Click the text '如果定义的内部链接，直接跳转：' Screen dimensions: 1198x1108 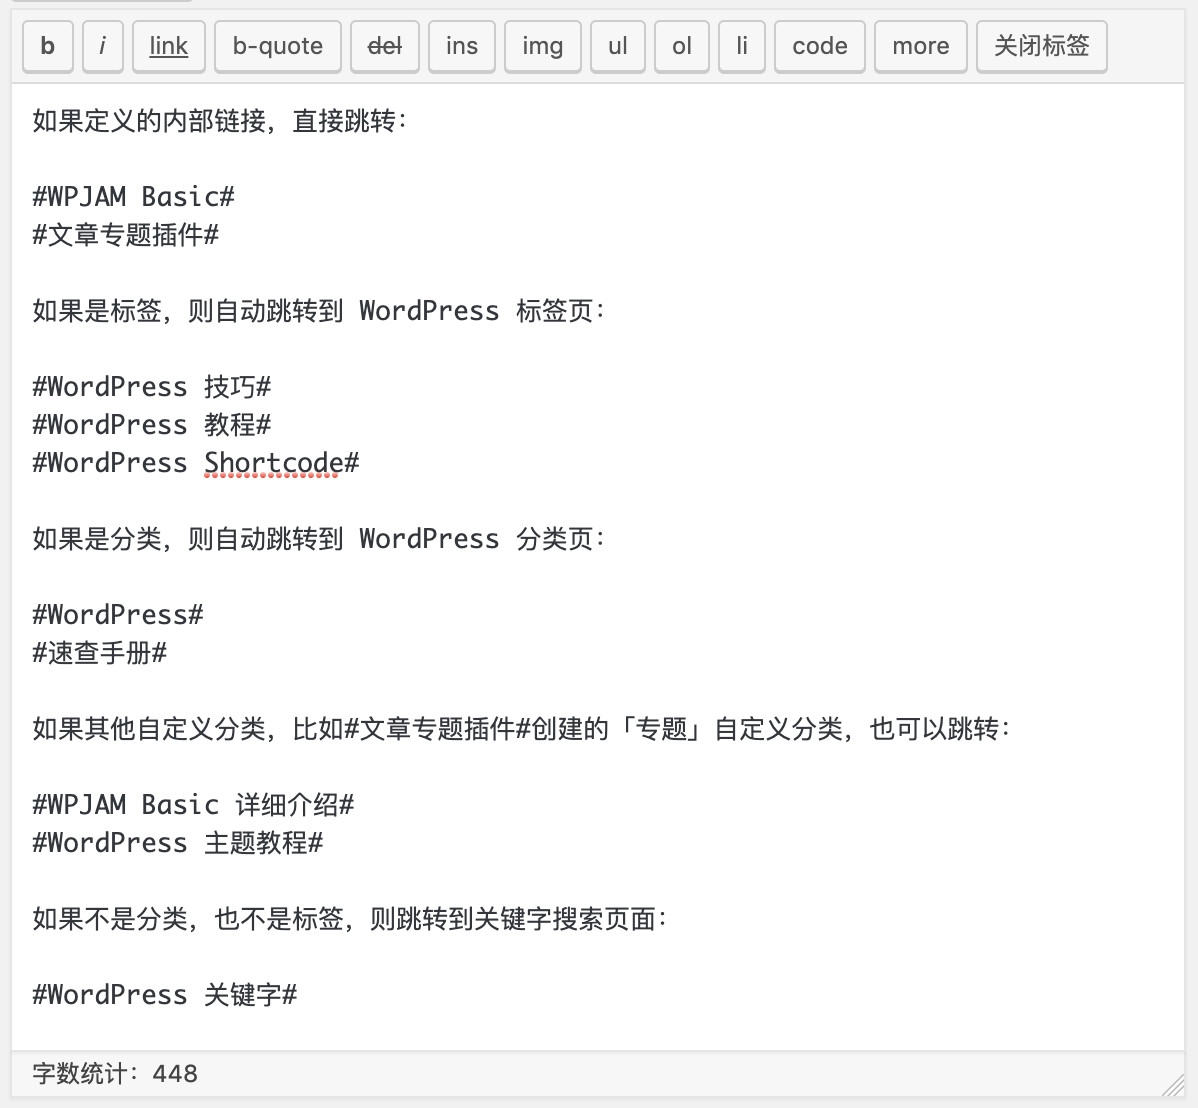221,121
